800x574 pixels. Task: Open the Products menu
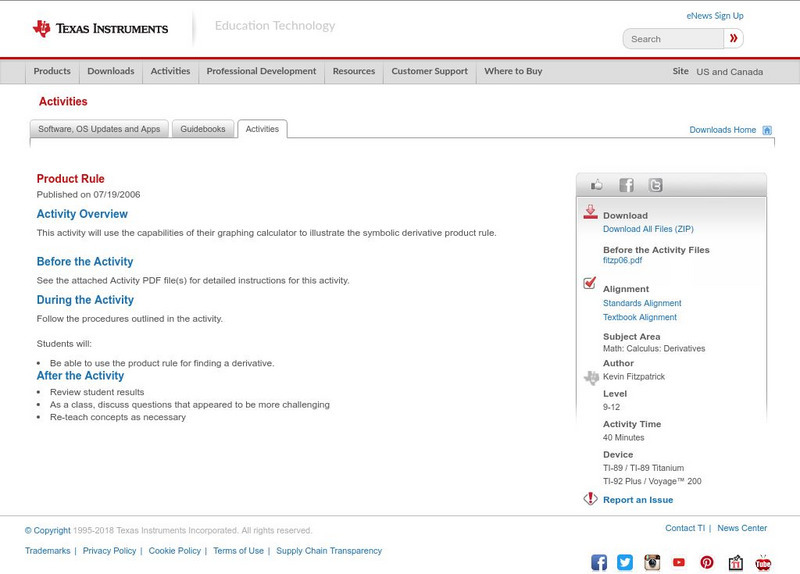pyautogui.click(x=52, y=71)
